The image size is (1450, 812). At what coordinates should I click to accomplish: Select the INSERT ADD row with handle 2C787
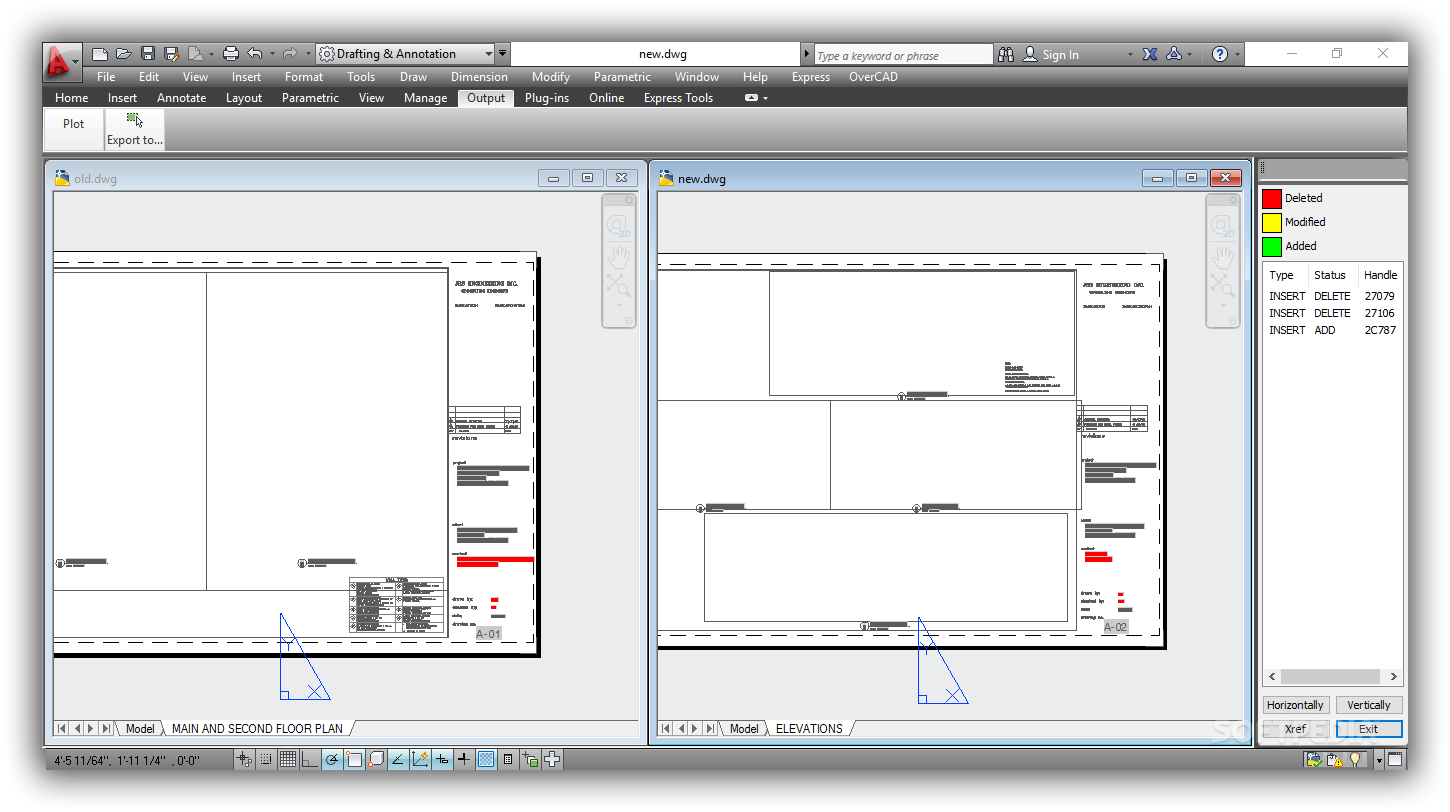[x=1333, y=330]
